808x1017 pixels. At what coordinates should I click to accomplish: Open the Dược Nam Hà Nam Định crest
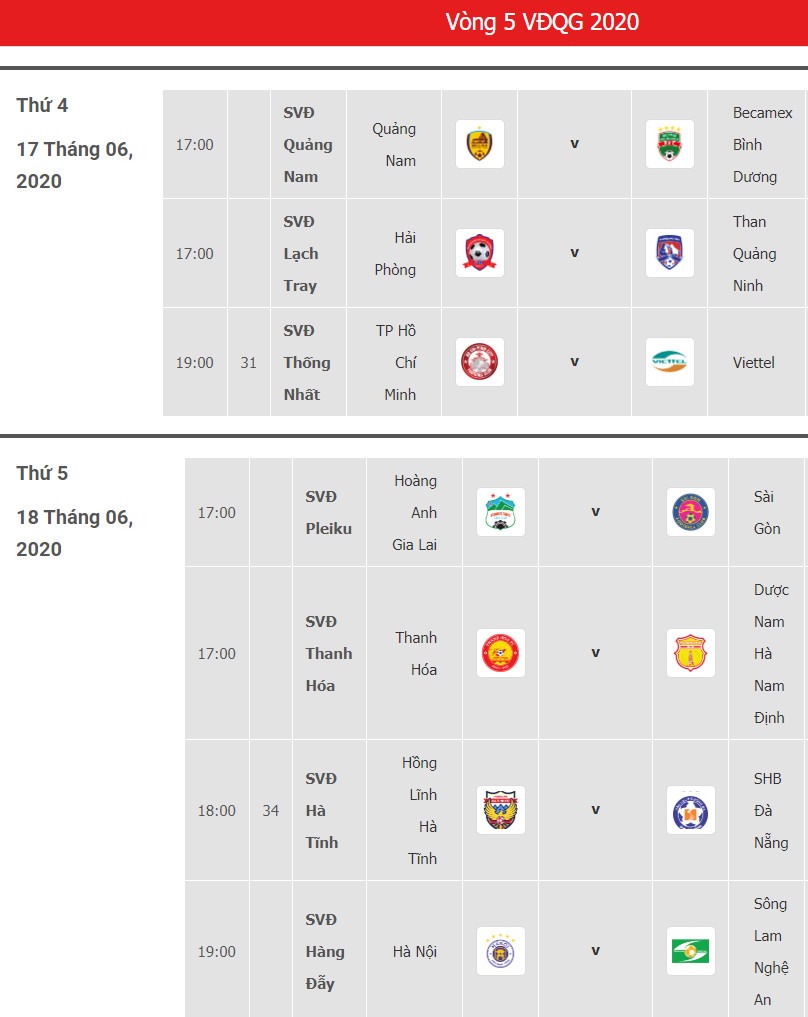click(x=691, y=653)
